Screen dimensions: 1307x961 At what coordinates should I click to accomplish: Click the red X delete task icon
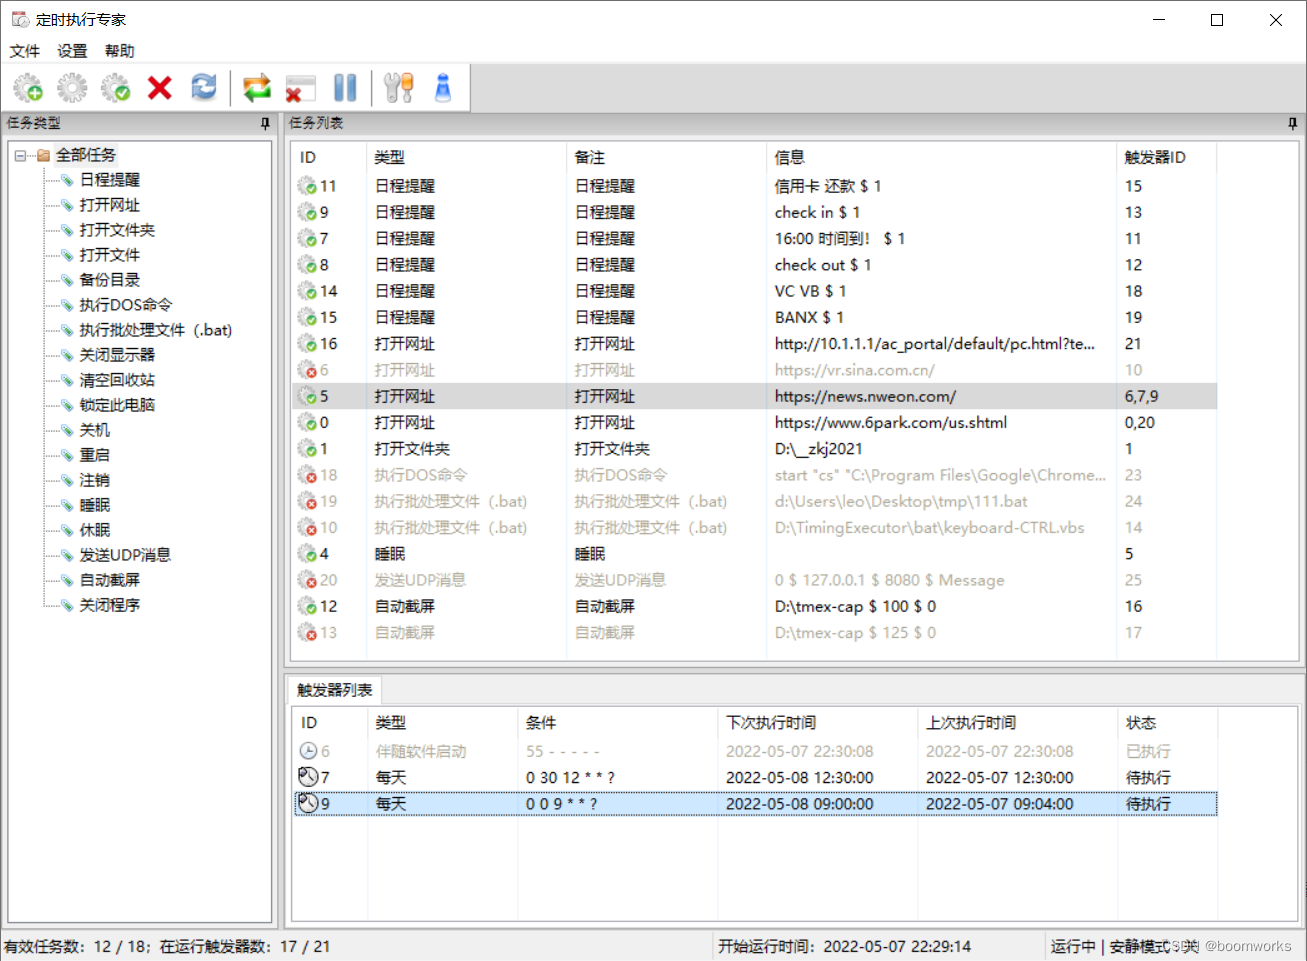[x=160, y=88]
